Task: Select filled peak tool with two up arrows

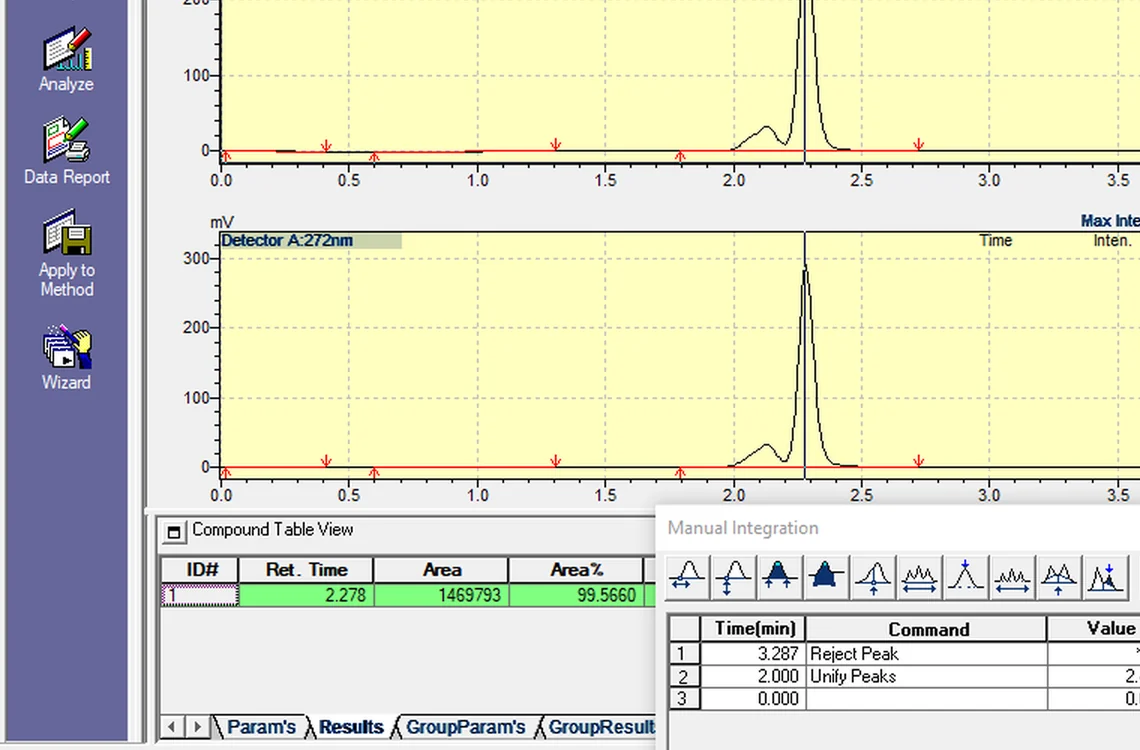Action: [x=779, y=578]
